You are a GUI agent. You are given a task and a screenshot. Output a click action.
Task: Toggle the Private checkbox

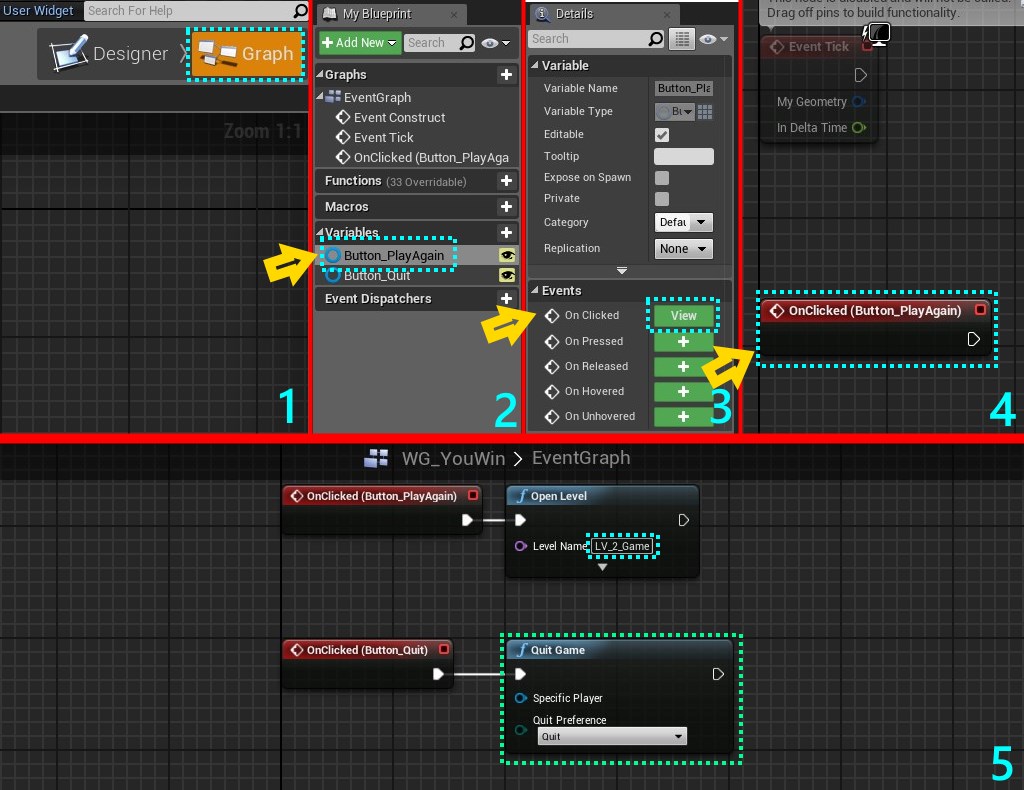(662, 199)
